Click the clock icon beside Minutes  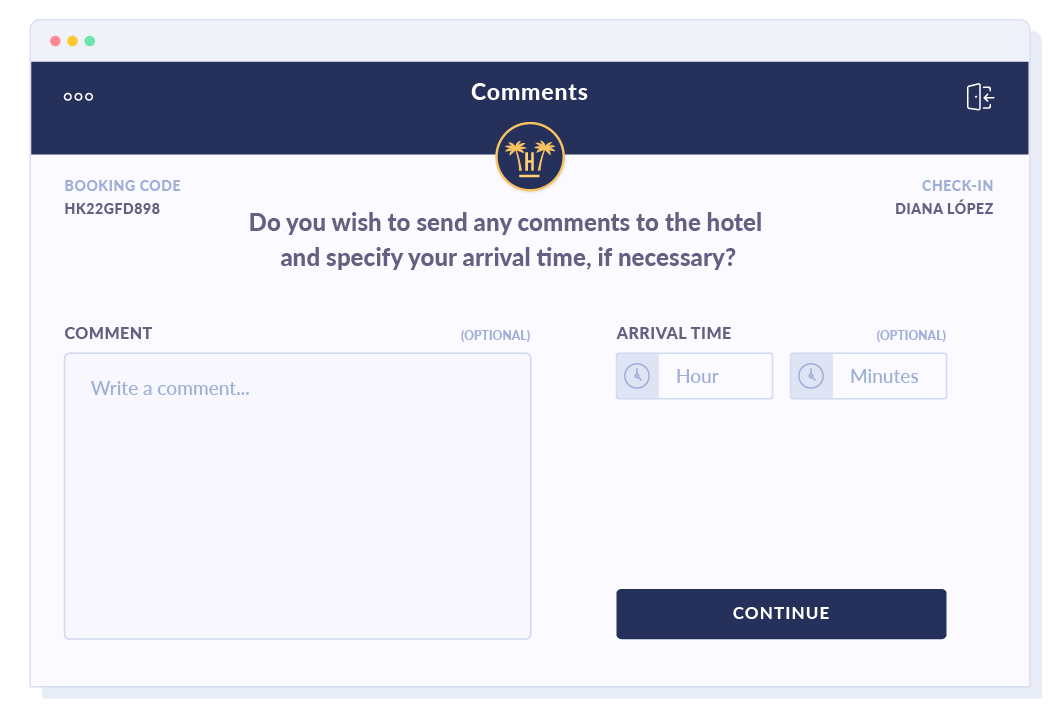[x=811, y=376]
